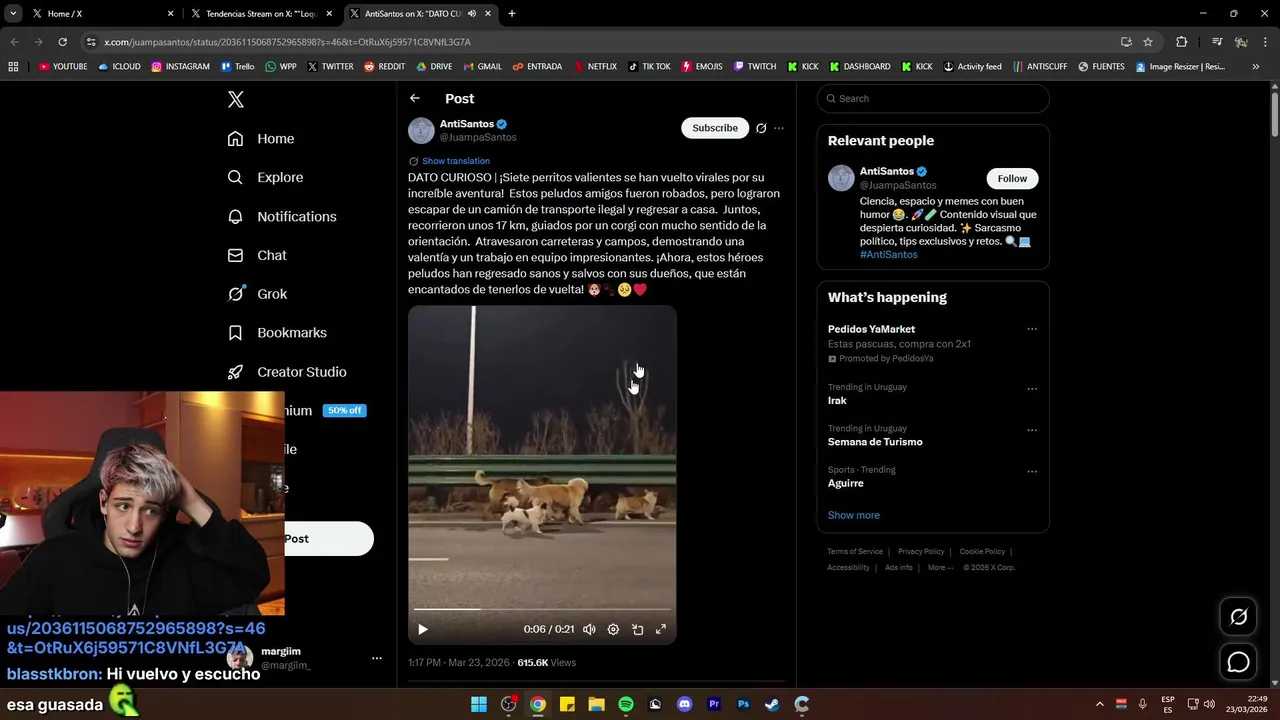Screen dimensions: 1280x720
Task: Expand the footer More menu
Action: pos(940,567)
